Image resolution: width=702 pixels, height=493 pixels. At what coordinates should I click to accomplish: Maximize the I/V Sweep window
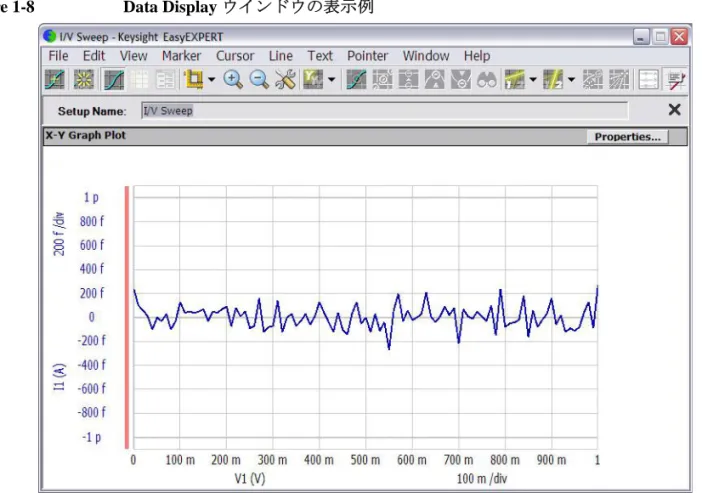(660, 36)
